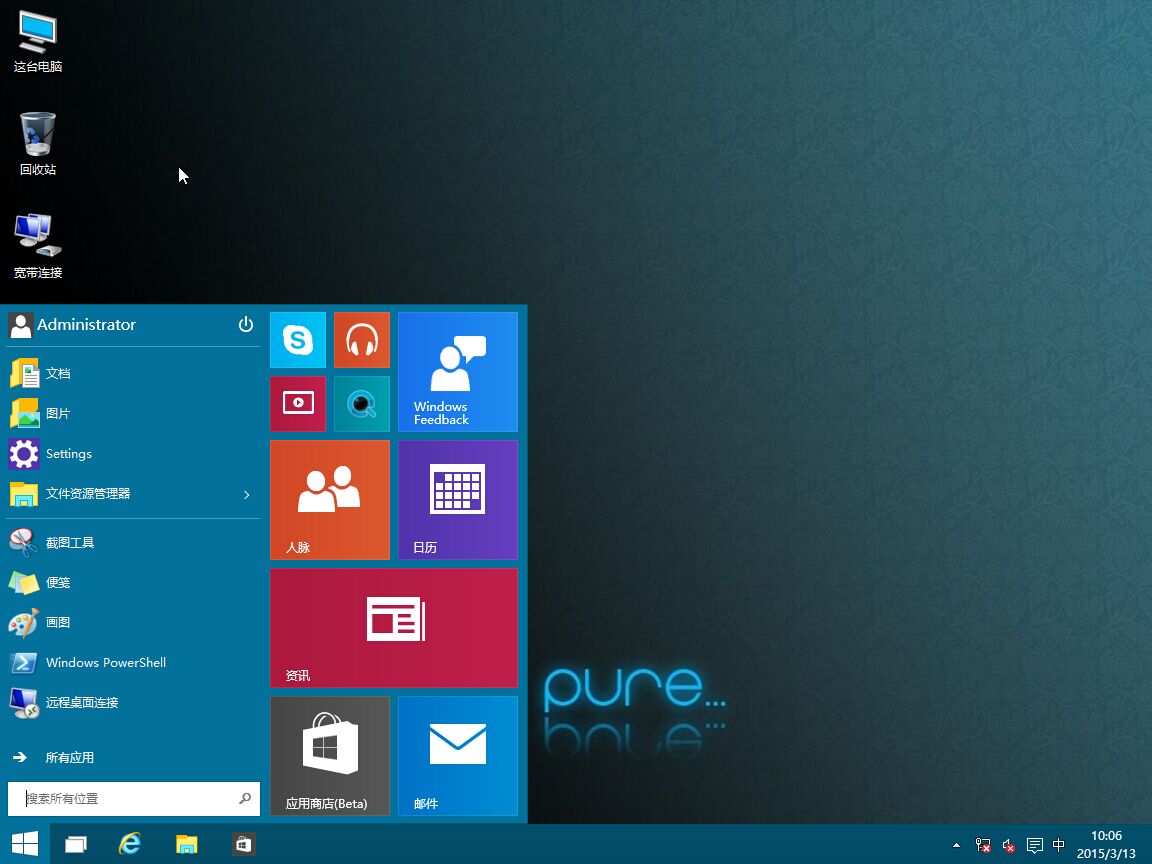Image resolution: width=1152 pixels, height=864 pixels.
Task: Switch the 中 input method indicator
Action: (x=1059, y=845)
